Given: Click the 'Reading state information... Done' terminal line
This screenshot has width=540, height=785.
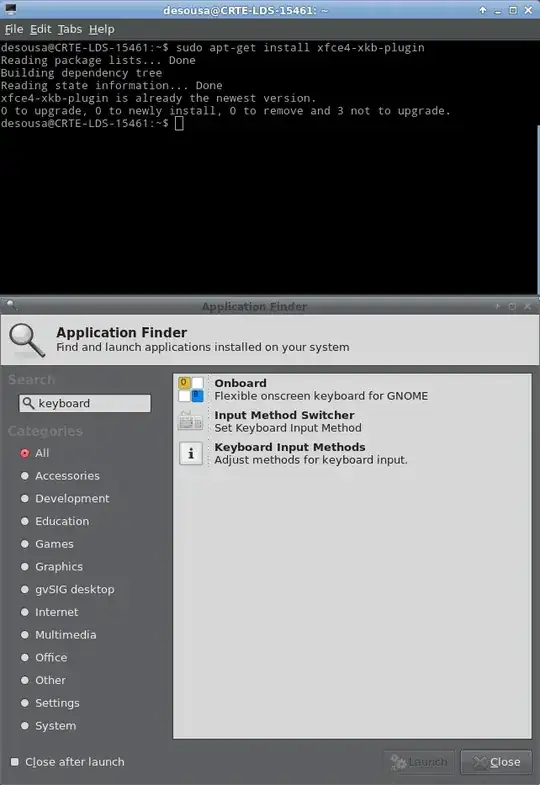Looking at the screenshot, I should tap(112, 86).
